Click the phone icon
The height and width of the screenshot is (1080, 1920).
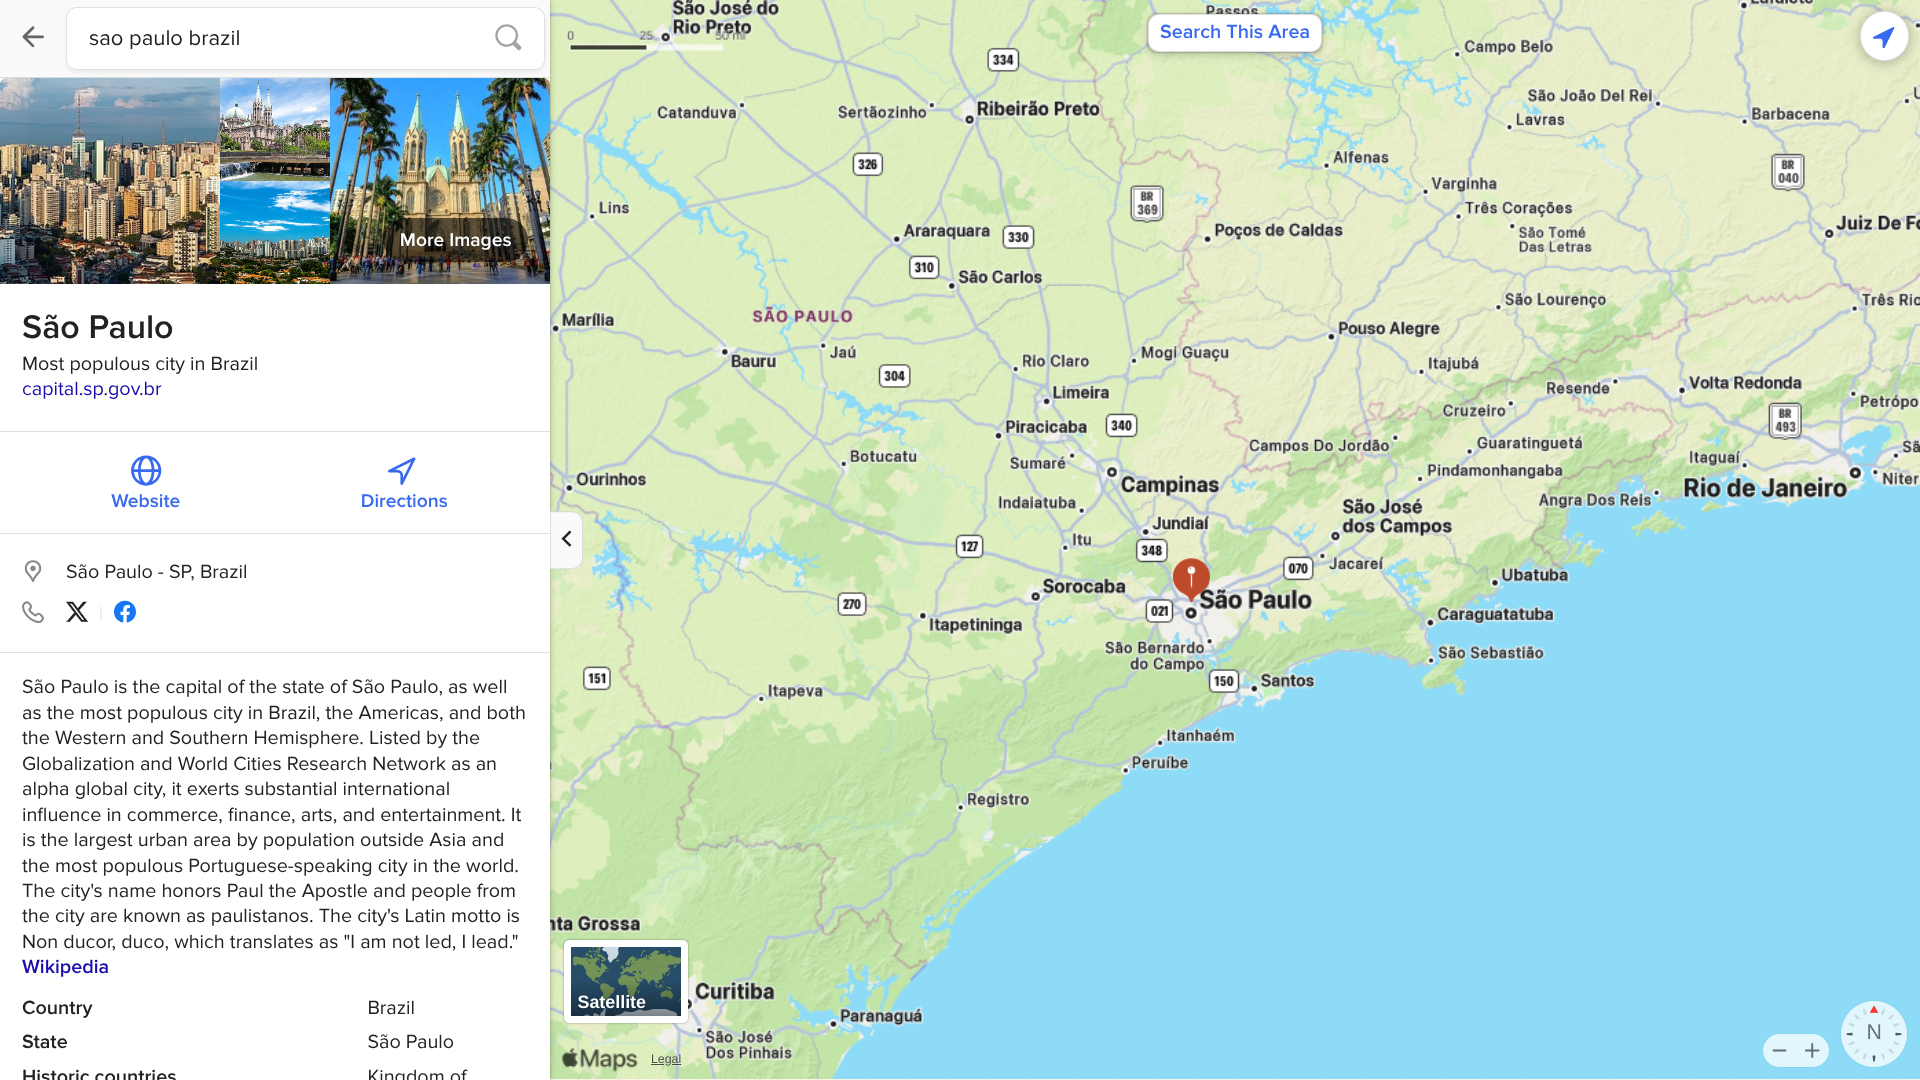[33, 612]
